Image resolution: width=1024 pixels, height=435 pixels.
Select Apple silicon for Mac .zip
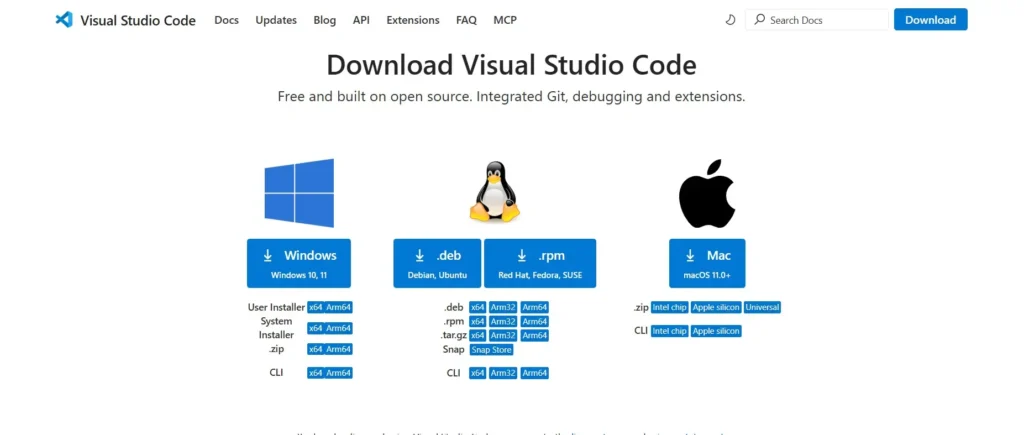(x=716, y=307)
